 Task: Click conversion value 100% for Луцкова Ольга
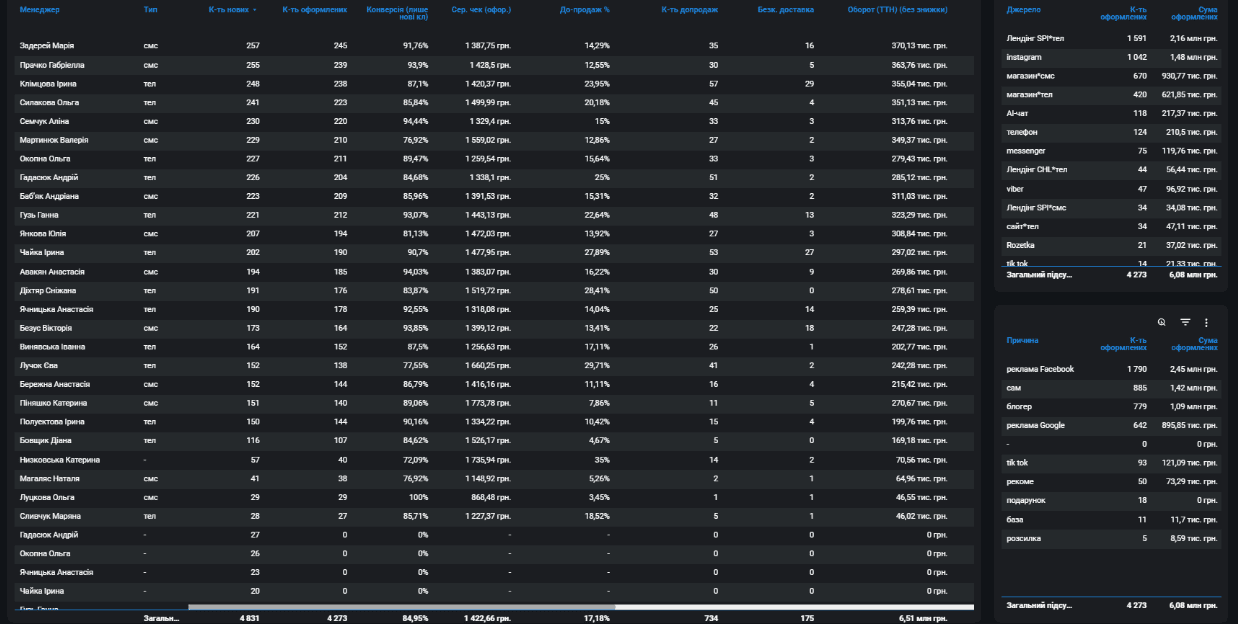418,497
